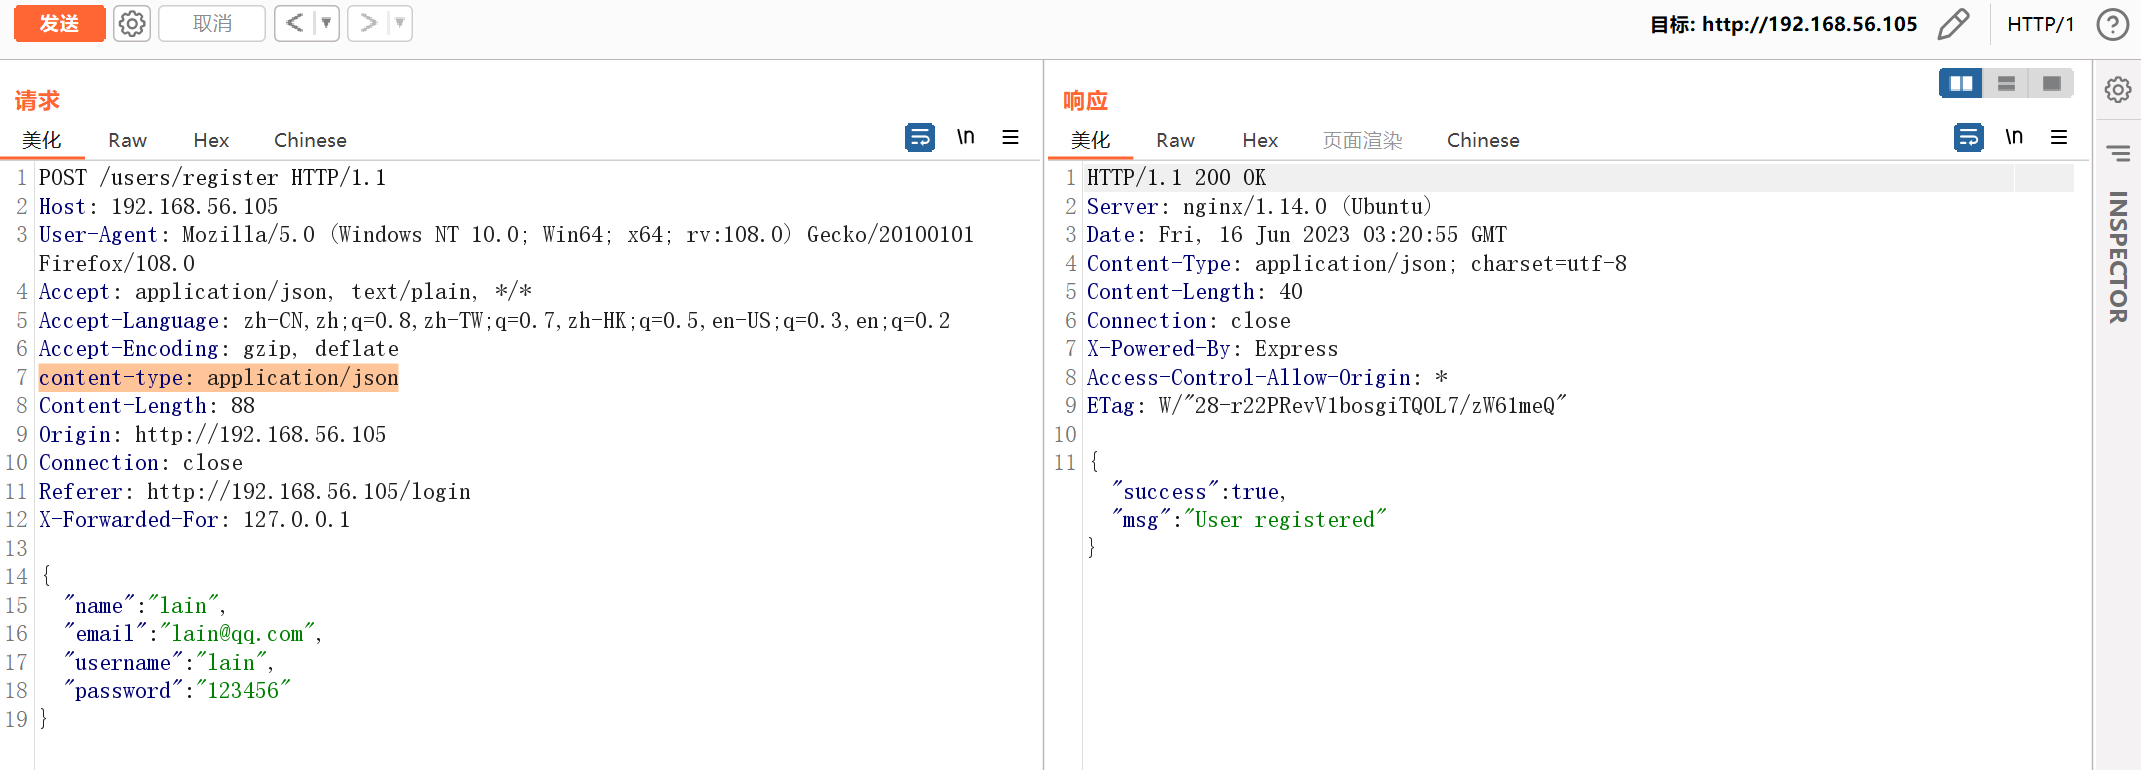The height and width of the screenshot is (770, 2141).
Task: Switch response view to Hex tab
Action: 1260,140
